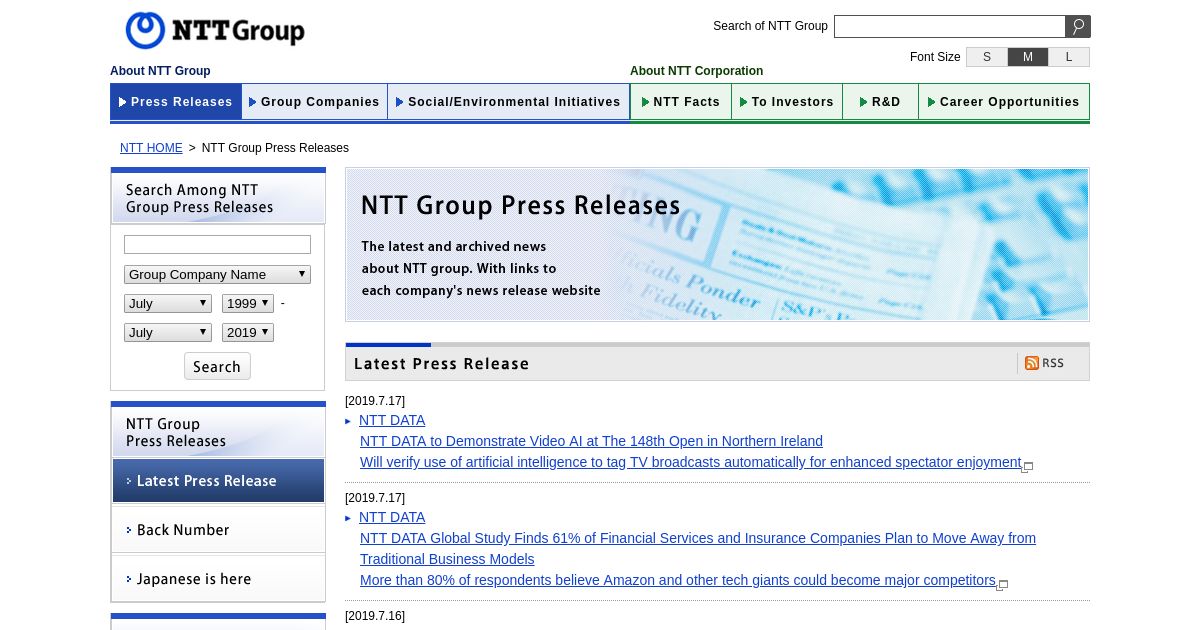1200x630 pixels.
Task: Open Social/Environmental Initiatives menu tab
Action: tap(508, 102)
